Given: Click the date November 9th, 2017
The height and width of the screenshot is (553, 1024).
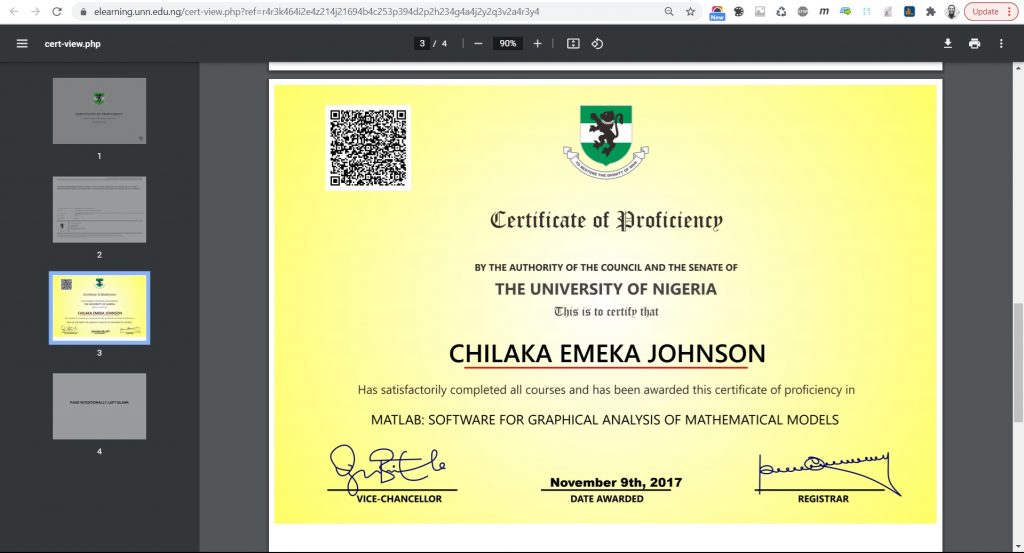Looking at the screenshot, I should 616,482.
